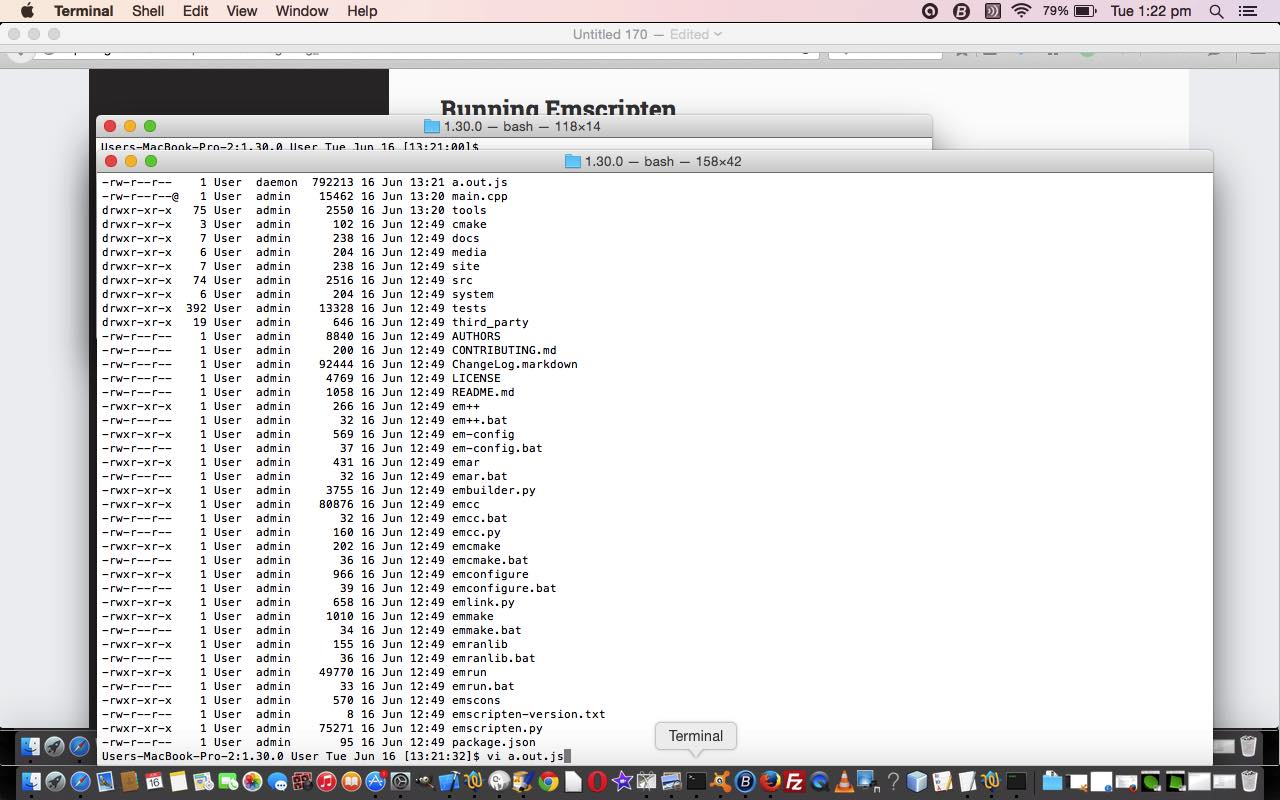Click emscripten.py file name
The height and width of the screenshot is (800, 1280).
497,728
